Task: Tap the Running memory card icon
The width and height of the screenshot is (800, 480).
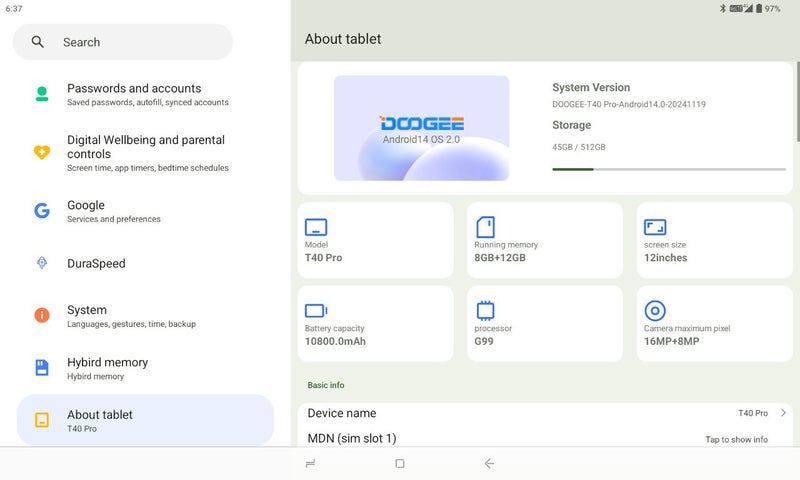Action: tap(485, 227)
